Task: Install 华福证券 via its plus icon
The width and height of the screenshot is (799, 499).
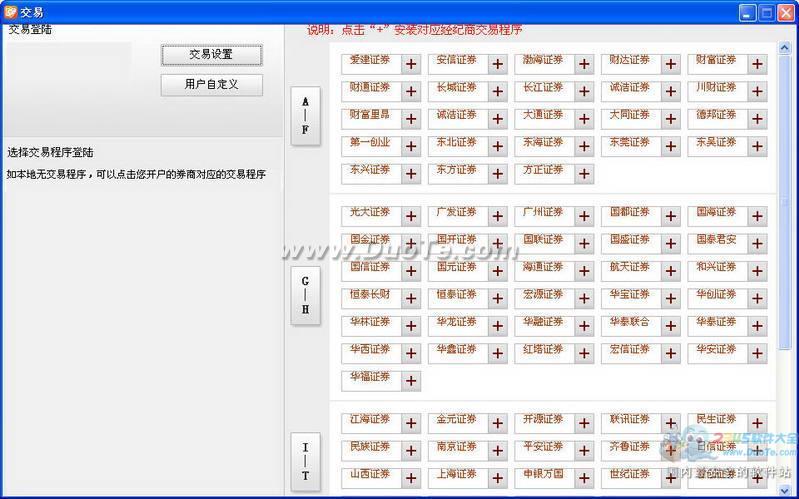Action: 411,381
